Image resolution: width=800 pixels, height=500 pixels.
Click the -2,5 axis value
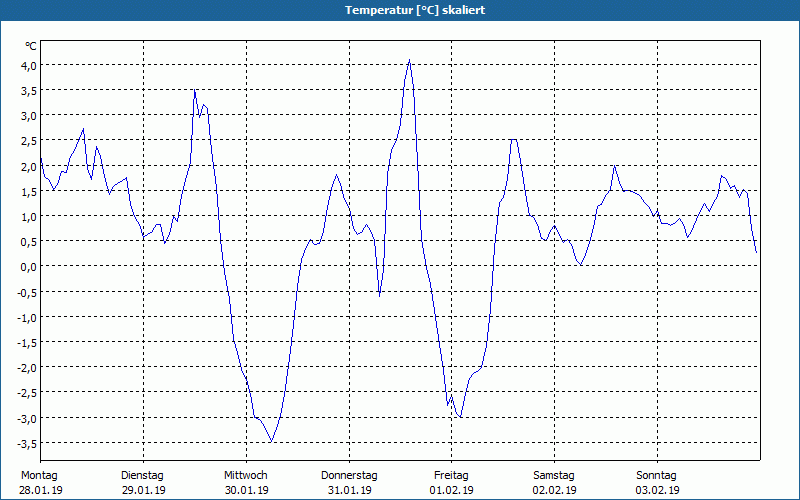pyautogui.click(x=27, y=393)
